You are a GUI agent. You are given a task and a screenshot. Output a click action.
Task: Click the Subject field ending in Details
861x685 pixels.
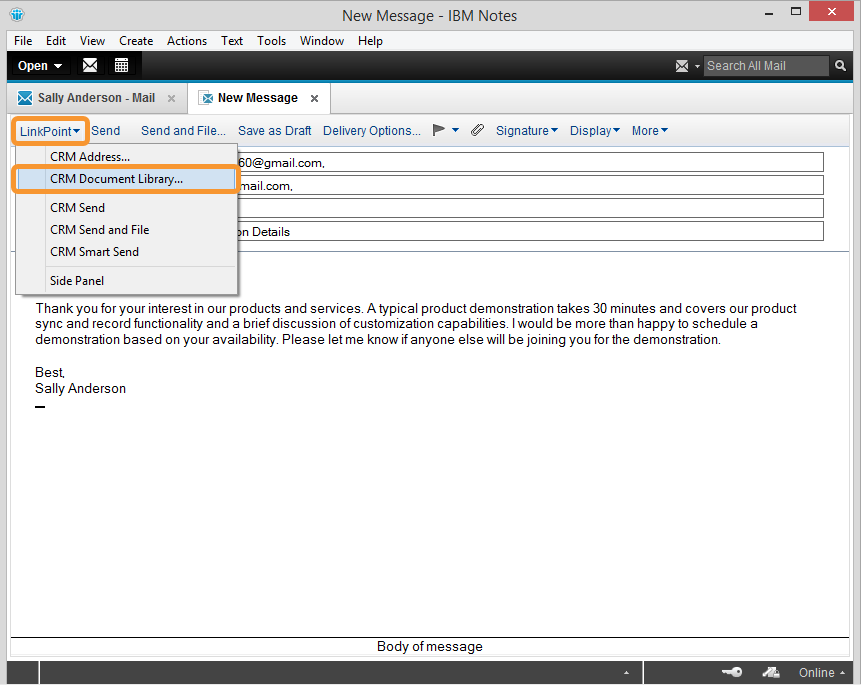[530, 231]
